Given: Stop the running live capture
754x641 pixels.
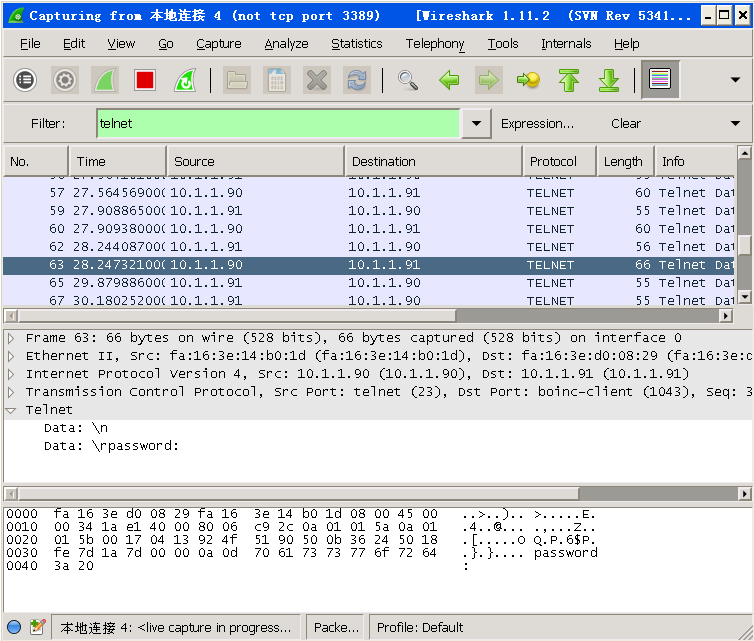Looking at the screenshot, I should (x=145, y=80).
